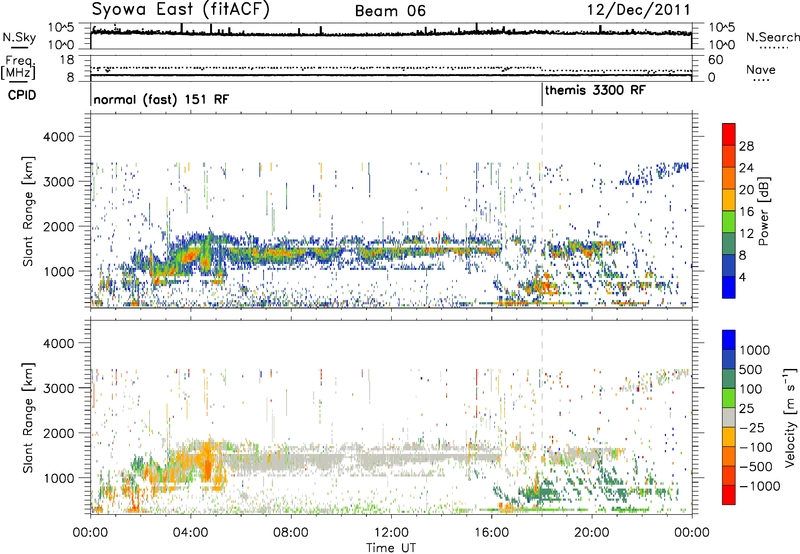
Task: Click the dashed 18:00 marker in the velocity panel
Action: pyautogui.click(x=542, y=417)
